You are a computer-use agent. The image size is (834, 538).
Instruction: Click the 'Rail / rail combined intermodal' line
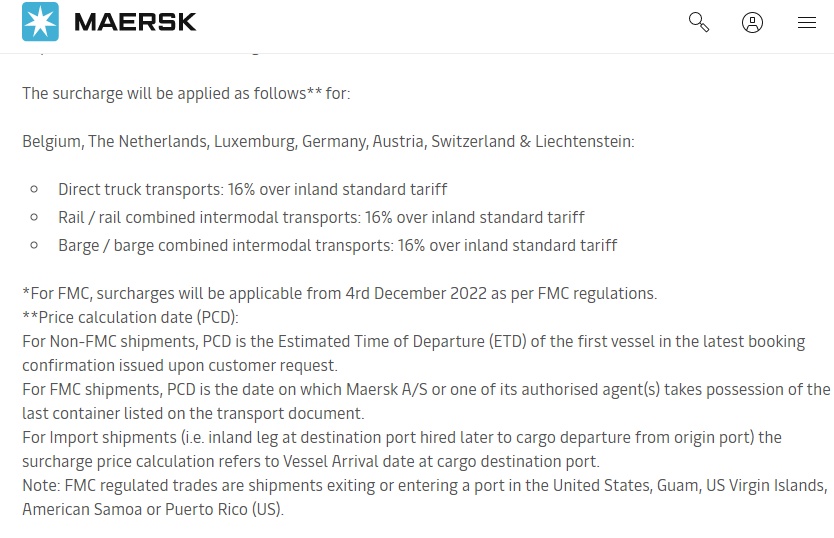coord(321,217)
